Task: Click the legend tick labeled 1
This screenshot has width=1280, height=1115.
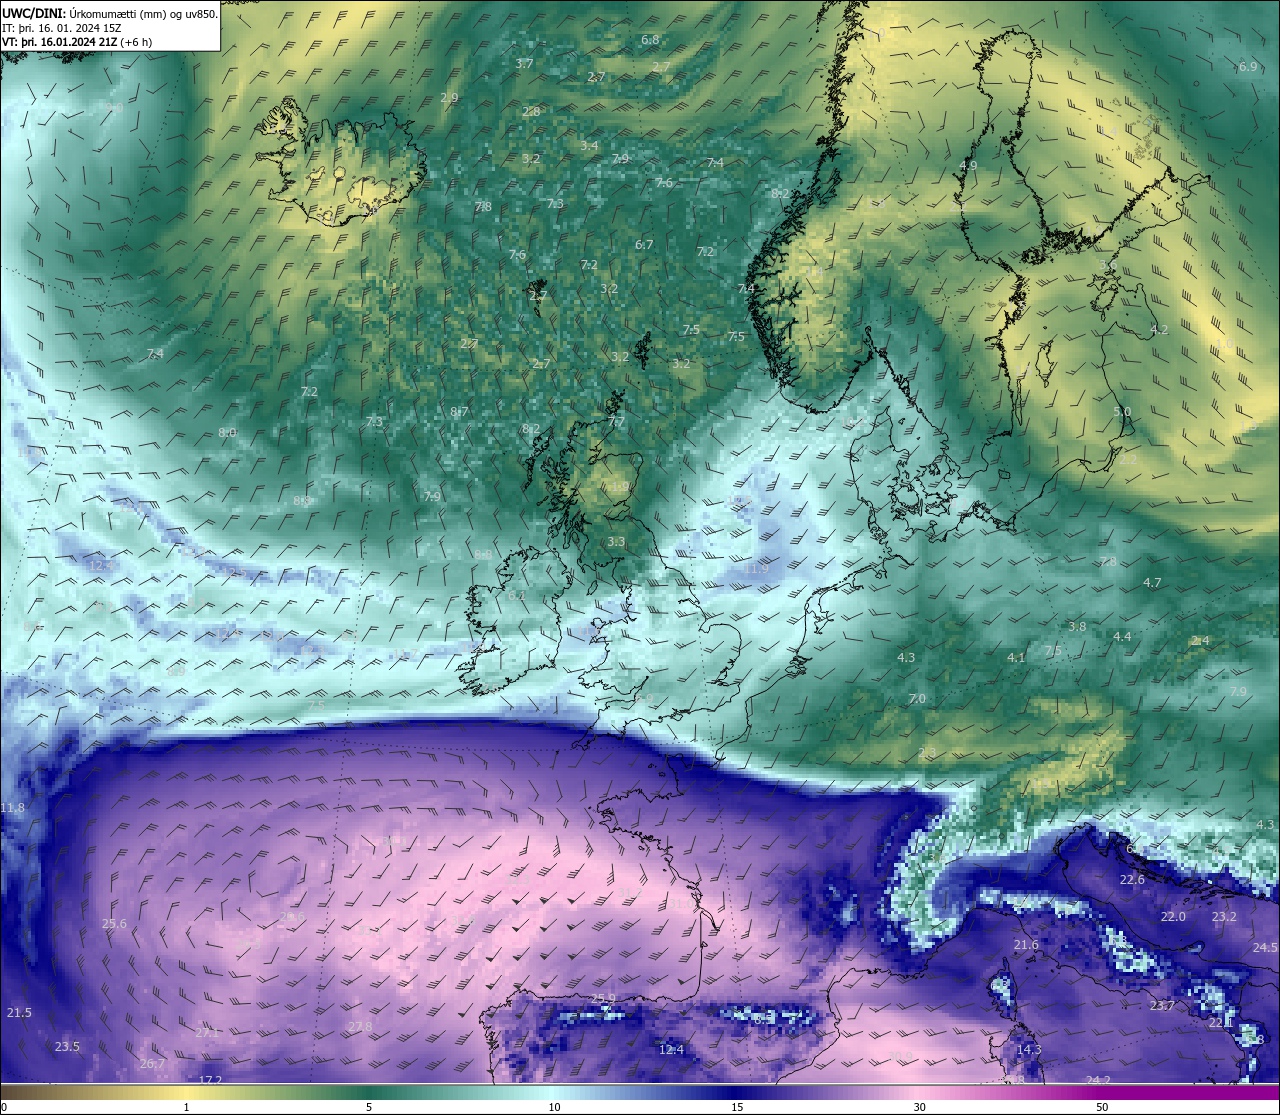Action: tap(186, 1107)
